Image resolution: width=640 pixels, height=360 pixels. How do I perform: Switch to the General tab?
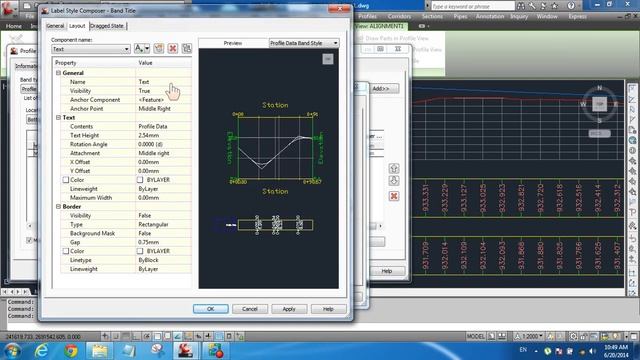(x=55, y=26)
